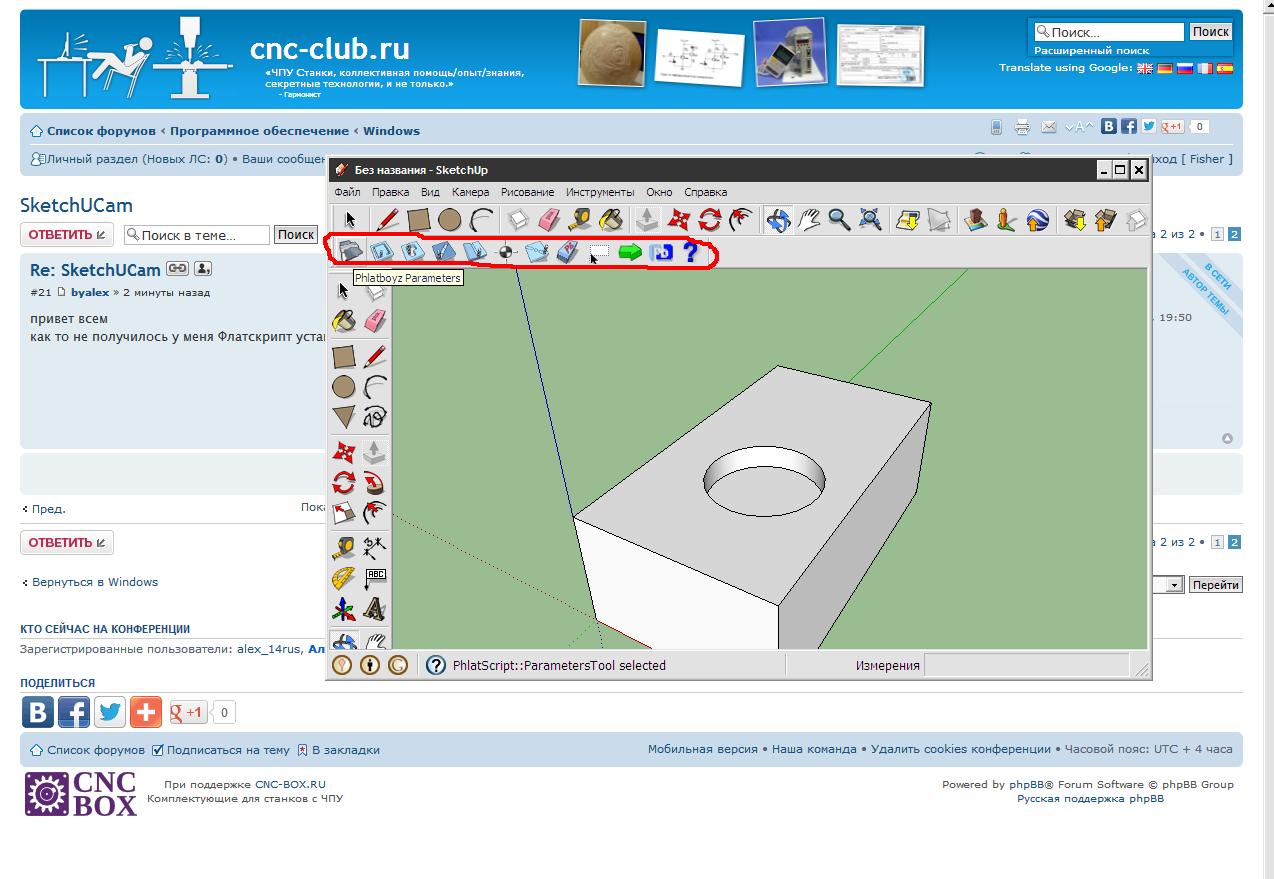Click the print topic icon on forum
The image size is (1274, 879).
point(1022,127)
